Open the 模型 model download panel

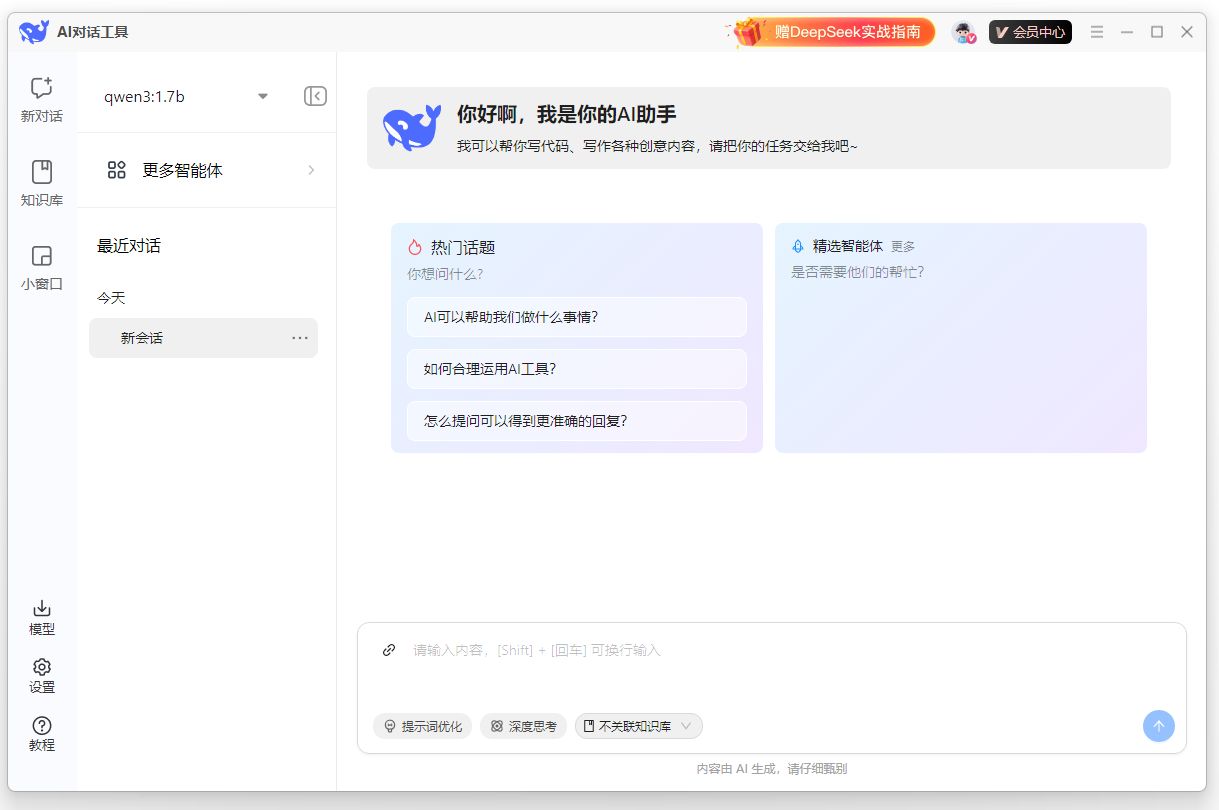[41, 615]
